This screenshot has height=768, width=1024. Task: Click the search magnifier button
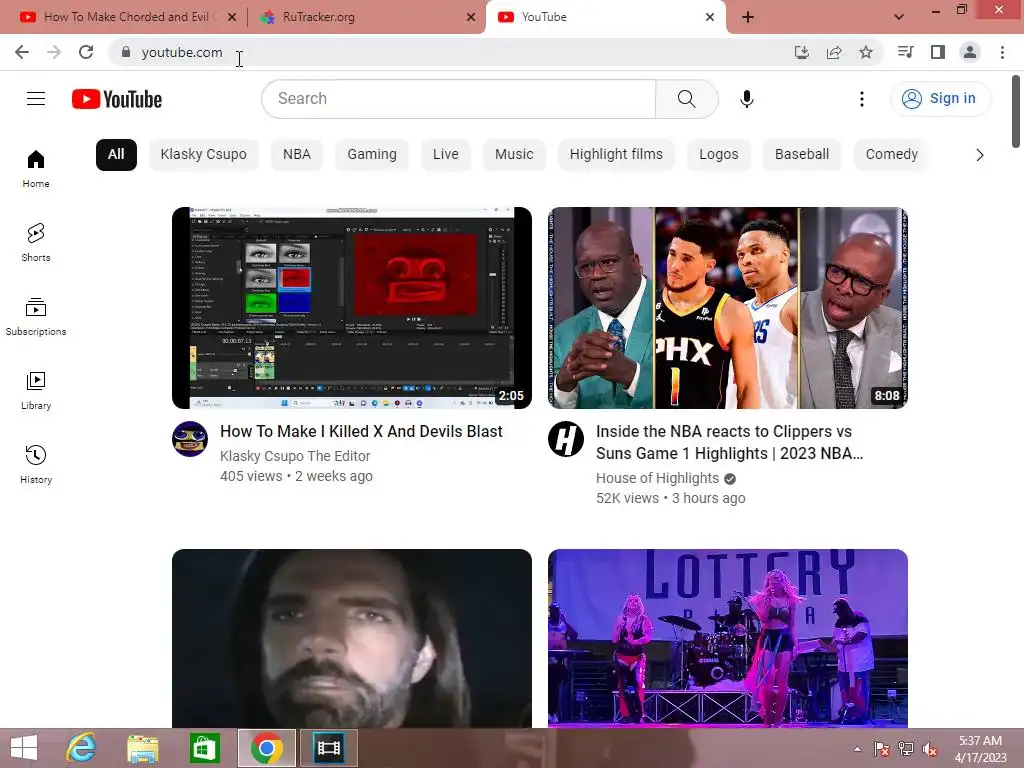686,99
